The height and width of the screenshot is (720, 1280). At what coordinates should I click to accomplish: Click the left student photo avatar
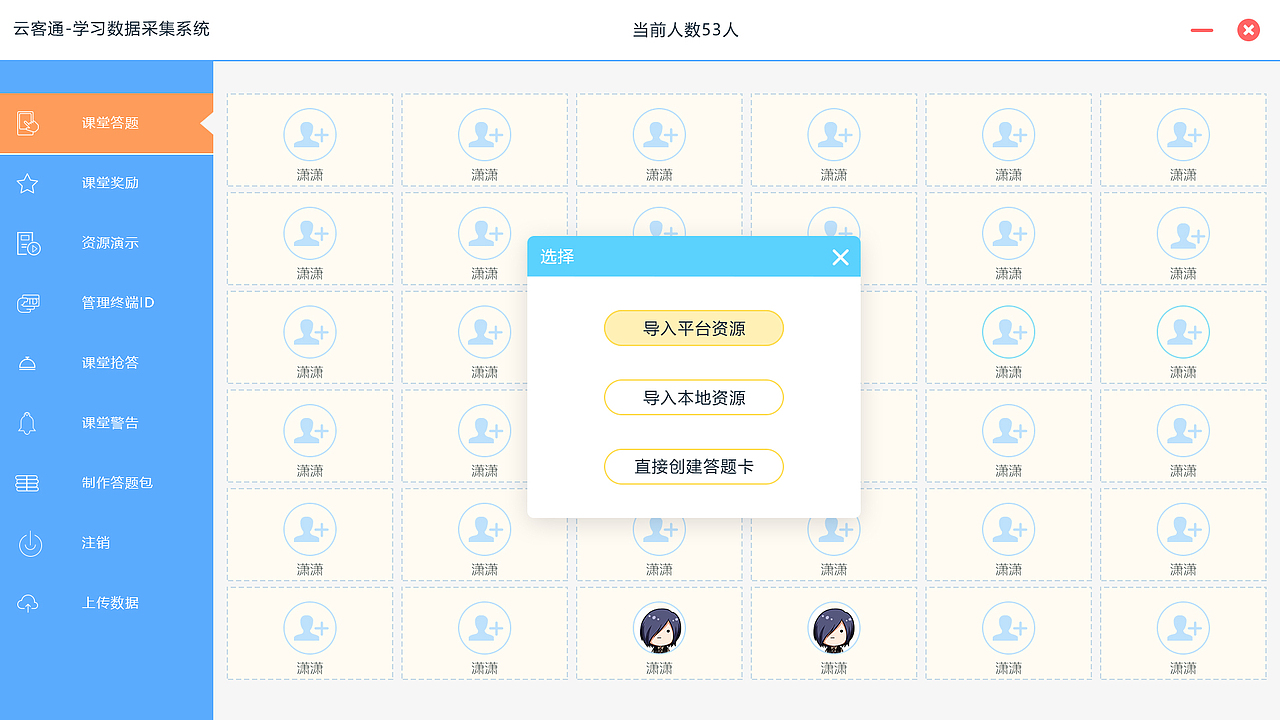click(x=659, y=628)
